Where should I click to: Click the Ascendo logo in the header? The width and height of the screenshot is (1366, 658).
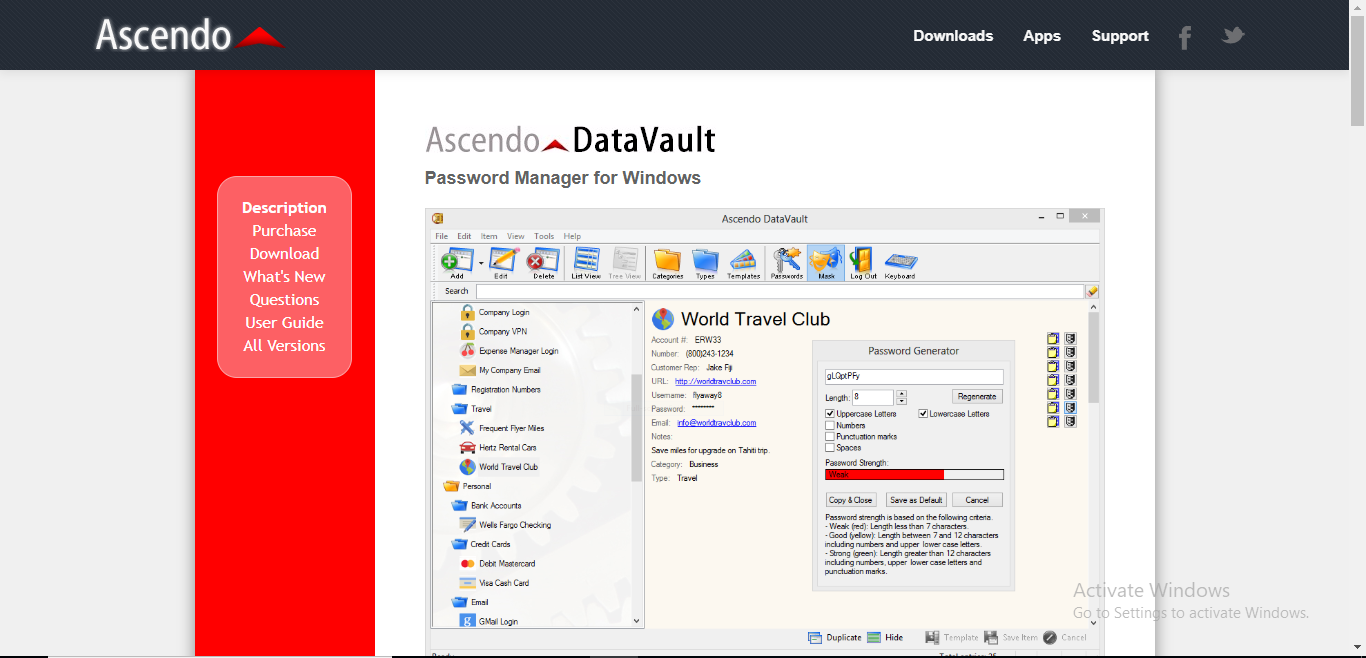coord(190,35)
